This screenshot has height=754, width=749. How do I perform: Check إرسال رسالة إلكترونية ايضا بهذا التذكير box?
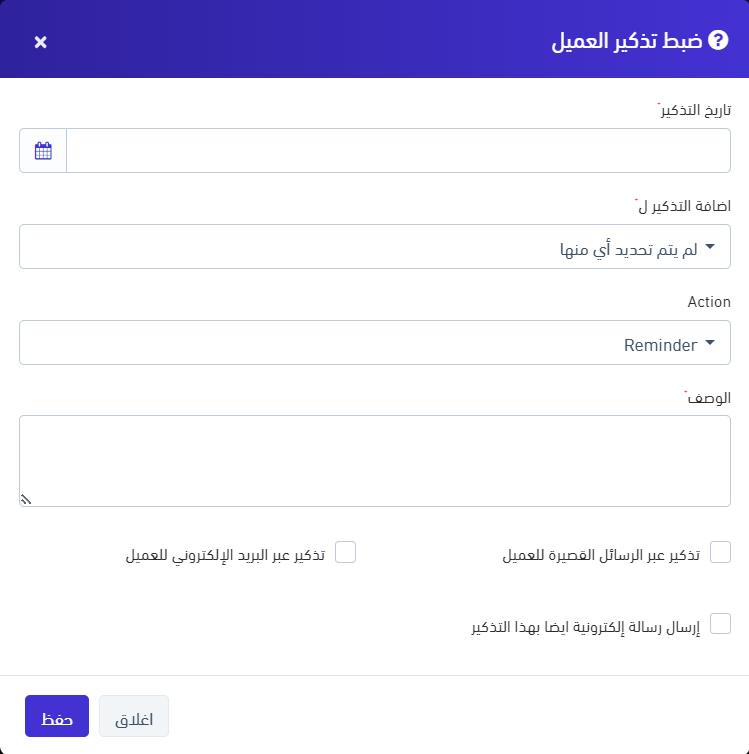[720, 625]
